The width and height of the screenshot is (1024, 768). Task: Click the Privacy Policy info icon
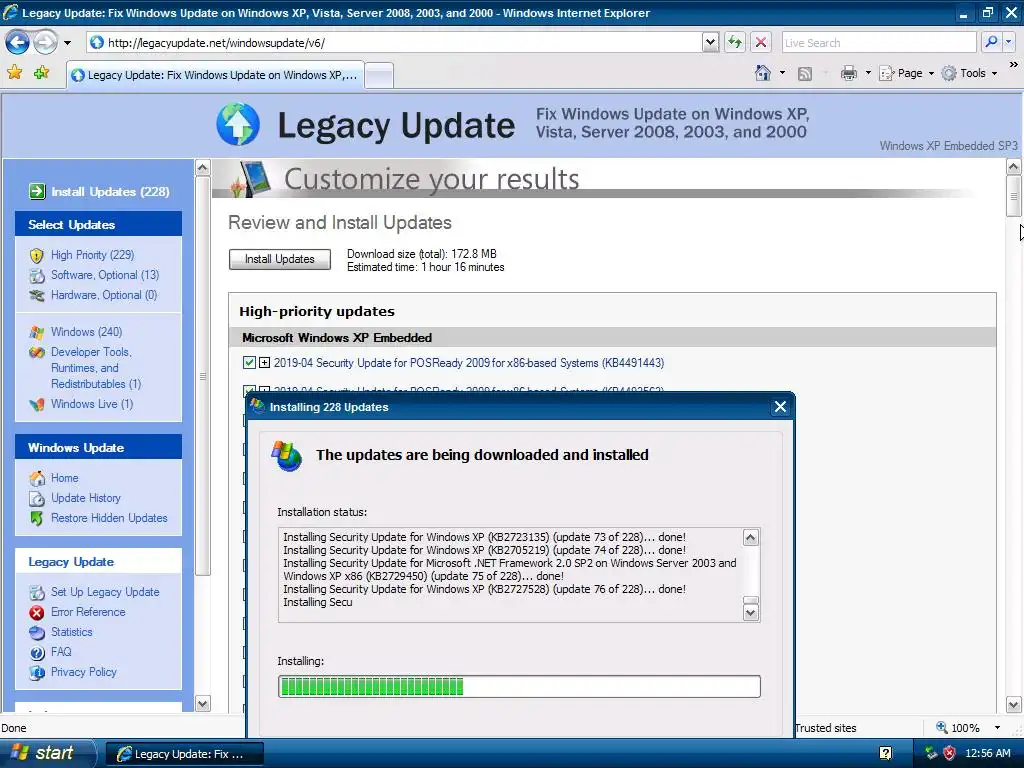click(37, 673)
